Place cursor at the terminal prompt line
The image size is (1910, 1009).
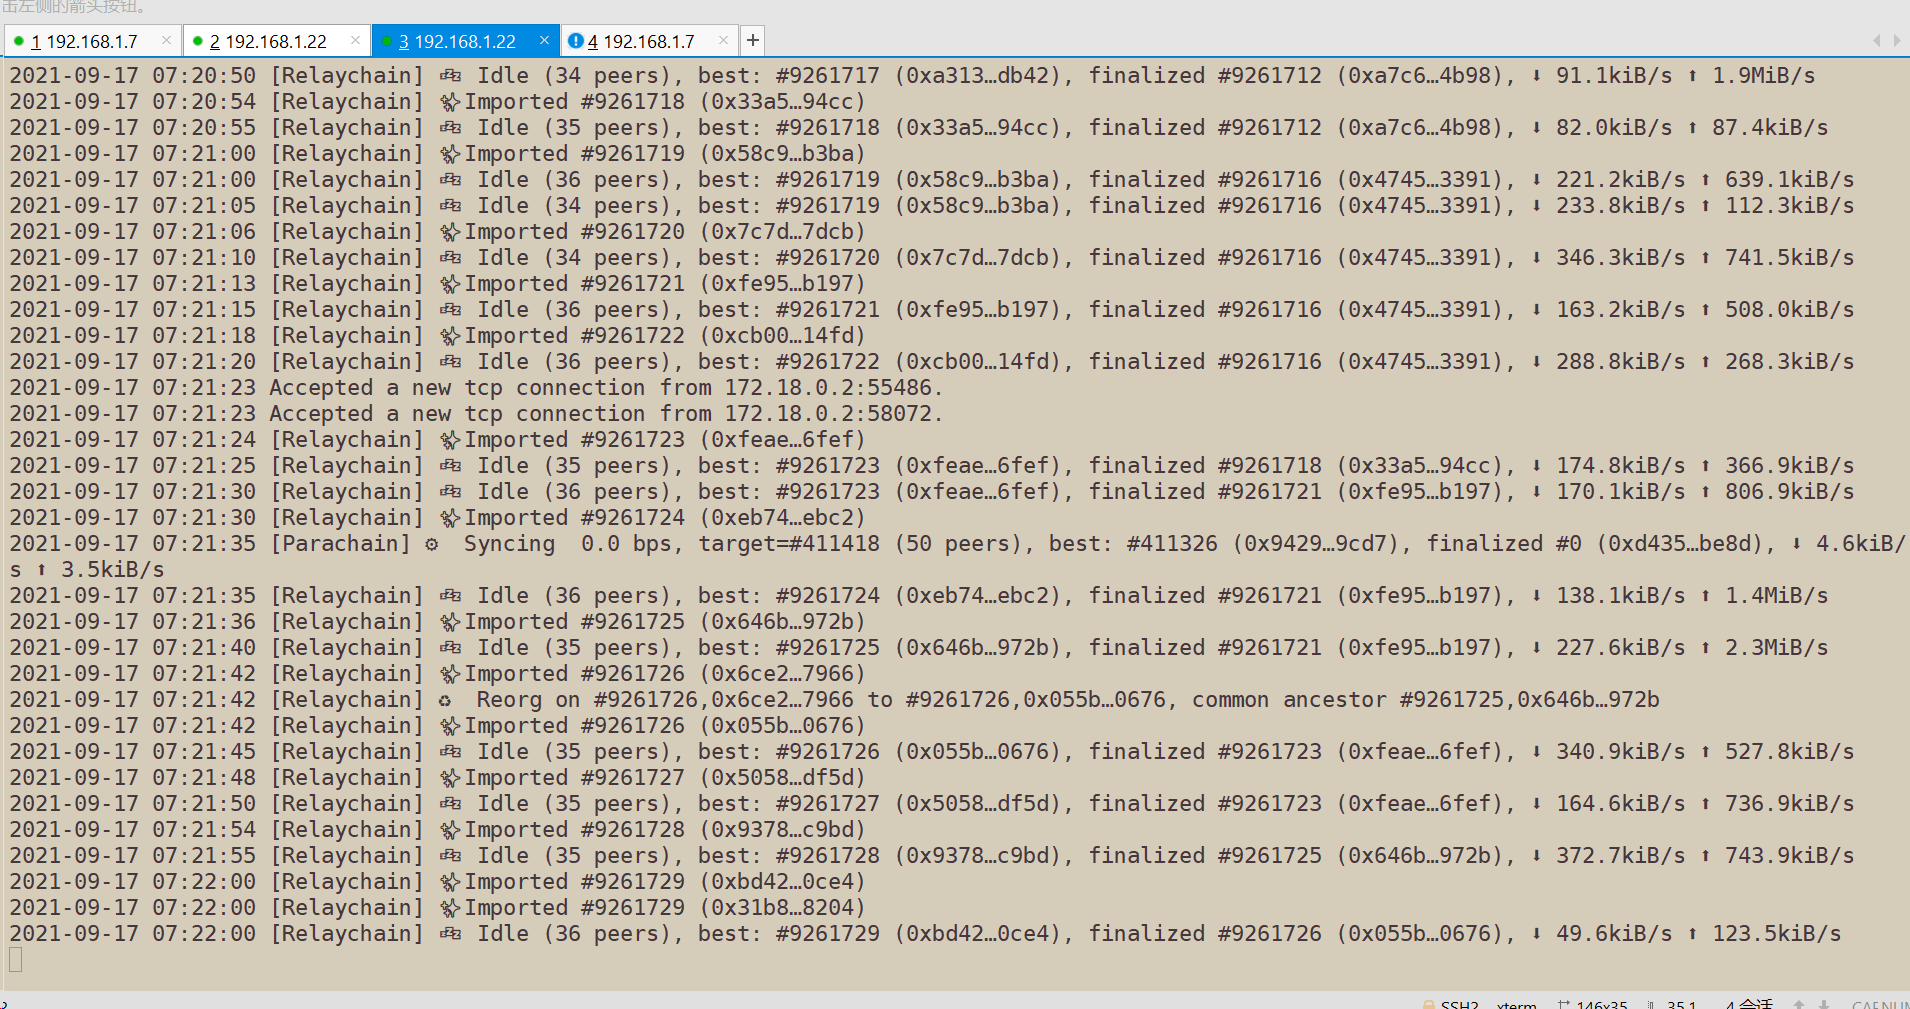(16, 960)
